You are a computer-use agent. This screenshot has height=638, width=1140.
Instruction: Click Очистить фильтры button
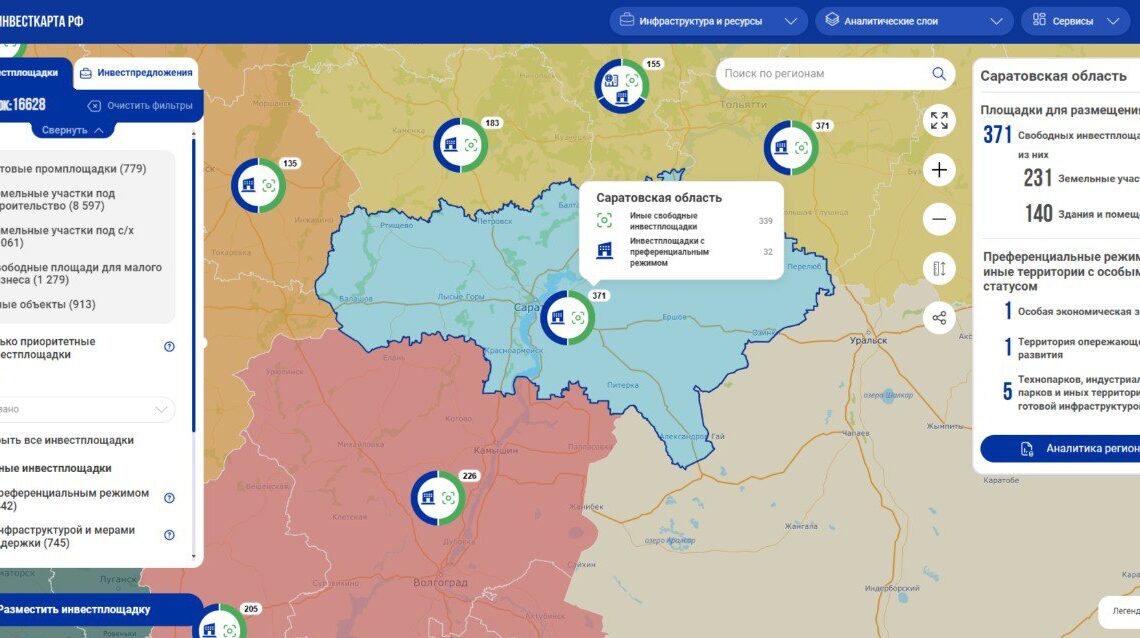(x=141, y=105)
